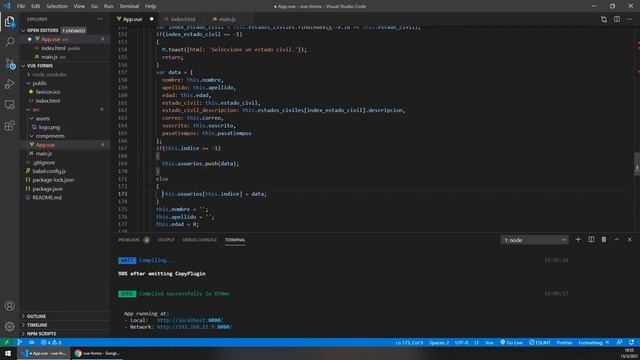Open the Extensions view
This screenshot has width=640, height=360.
(9, 125)
